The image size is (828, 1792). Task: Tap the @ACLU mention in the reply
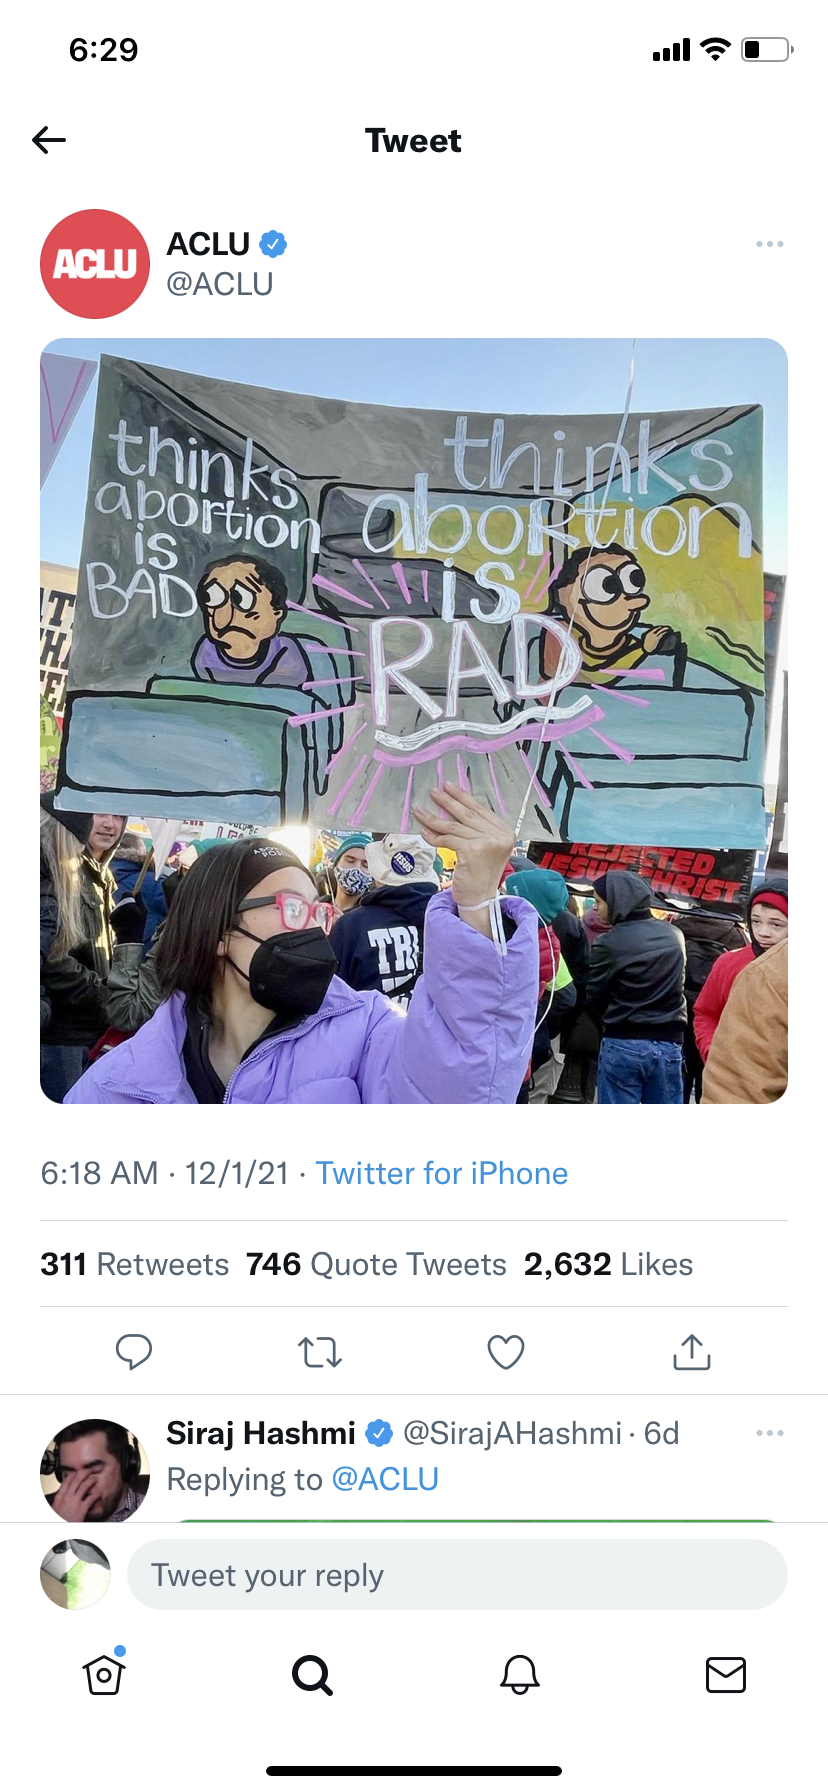point(385,1479)
